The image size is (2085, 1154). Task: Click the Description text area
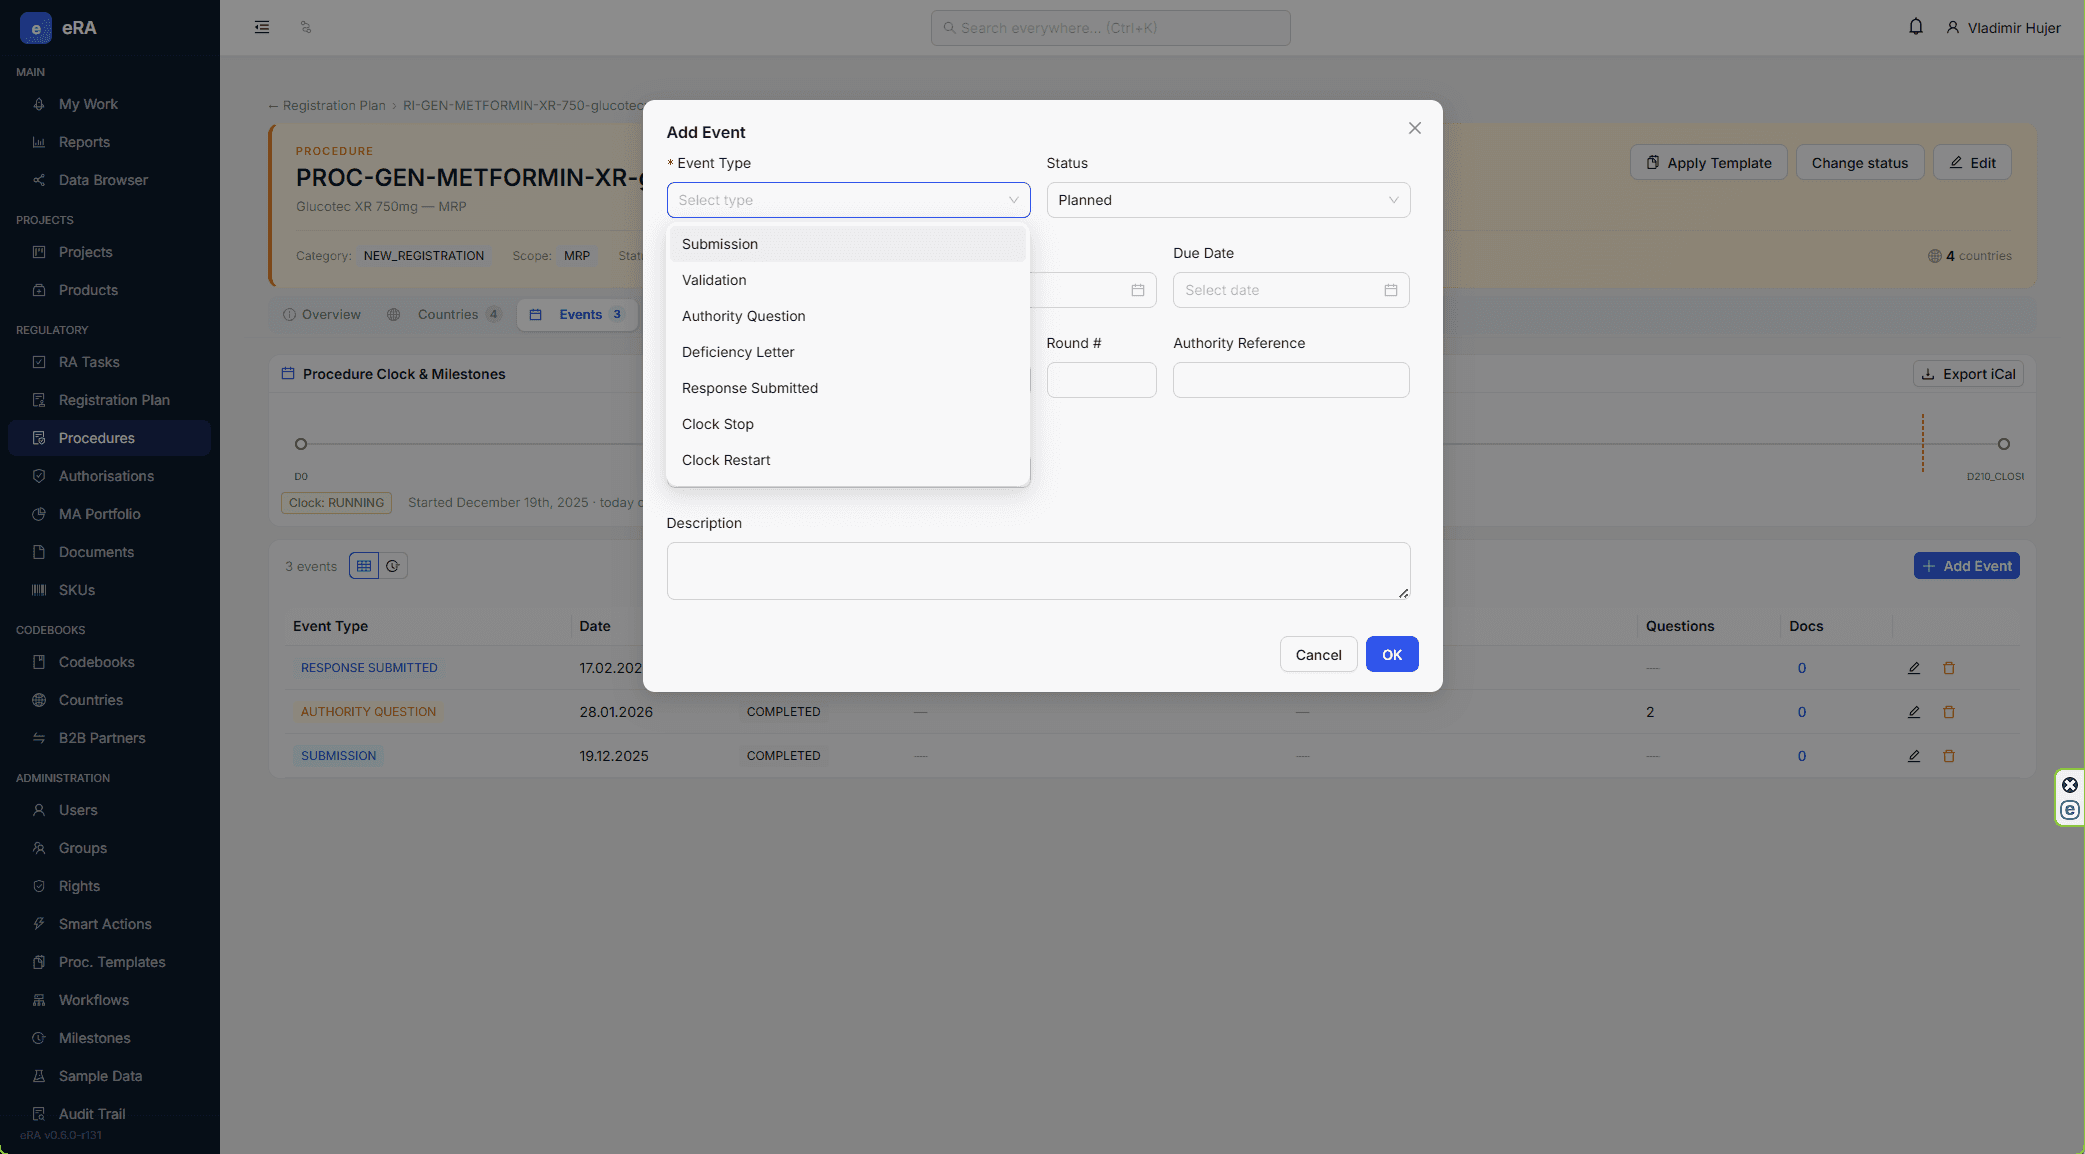[1038, 571]
